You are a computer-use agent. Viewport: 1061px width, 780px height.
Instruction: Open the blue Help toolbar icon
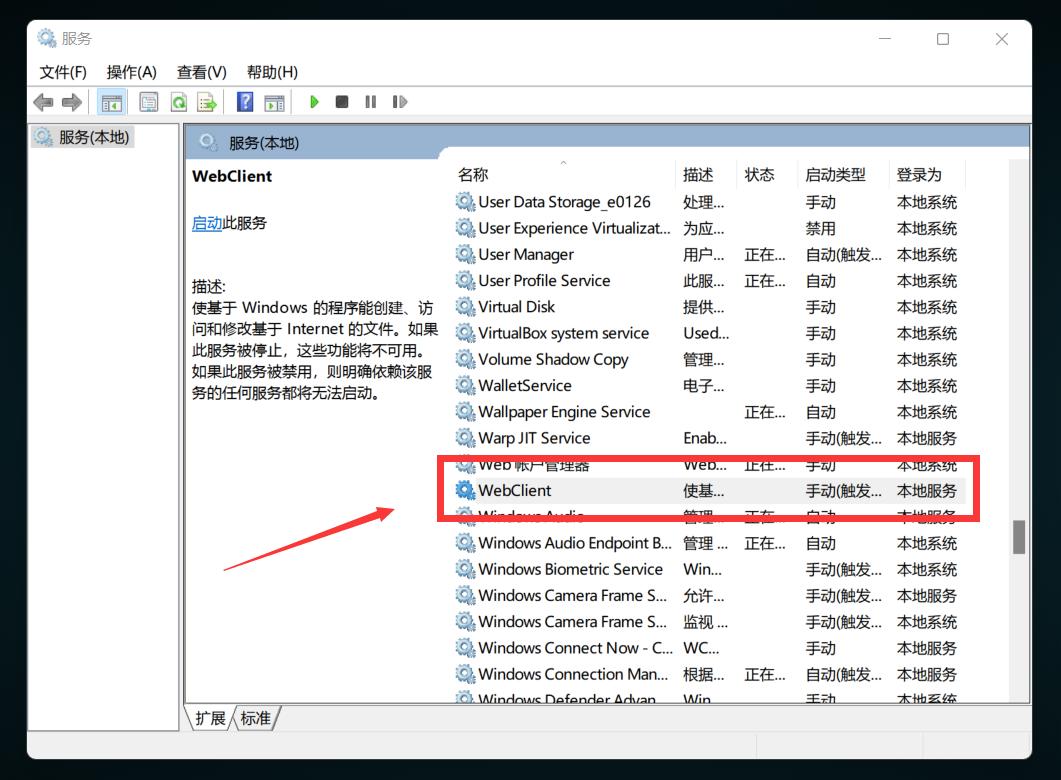point(245,102)
